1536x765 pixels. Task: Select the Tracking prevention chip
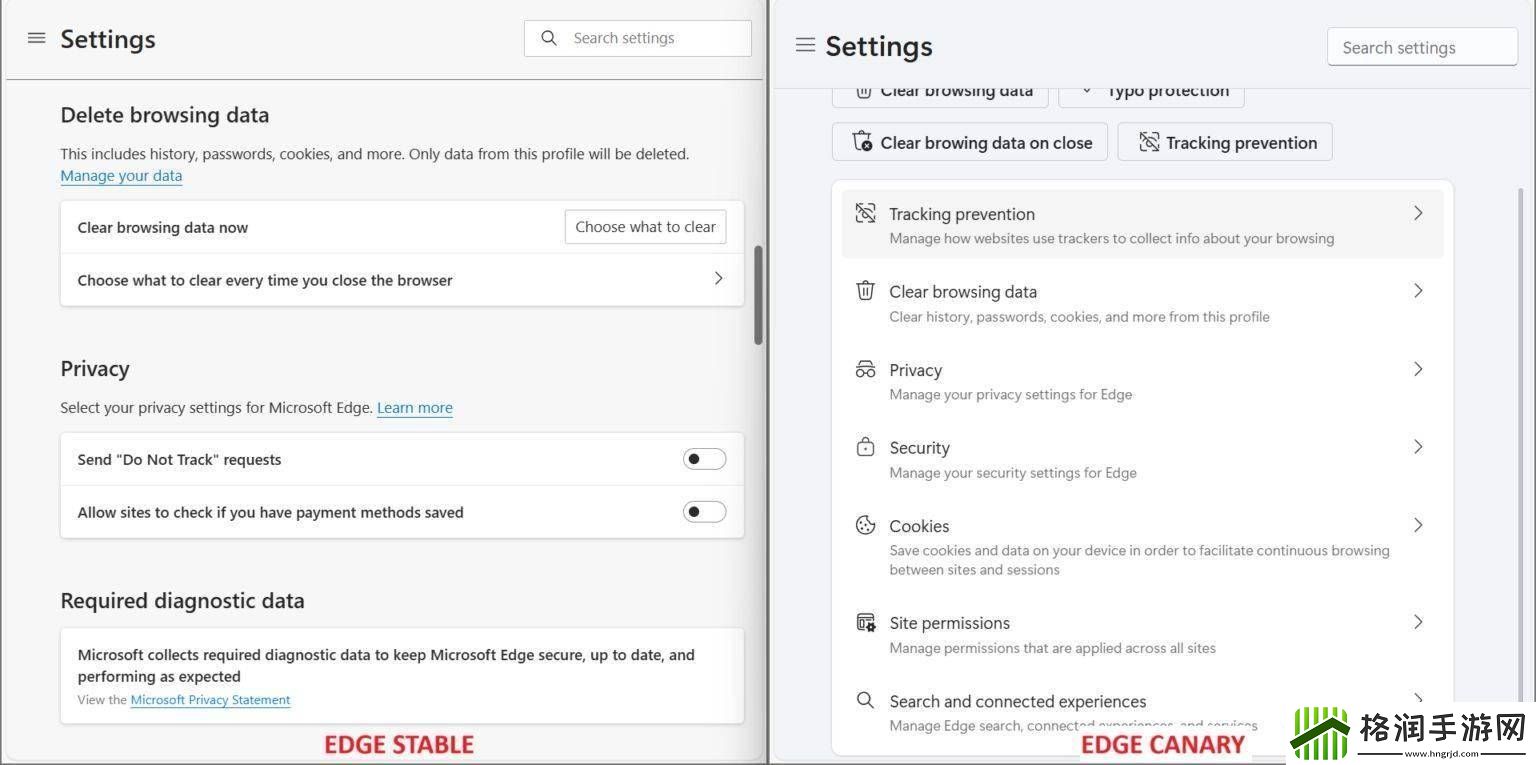tap(1225, 142)
